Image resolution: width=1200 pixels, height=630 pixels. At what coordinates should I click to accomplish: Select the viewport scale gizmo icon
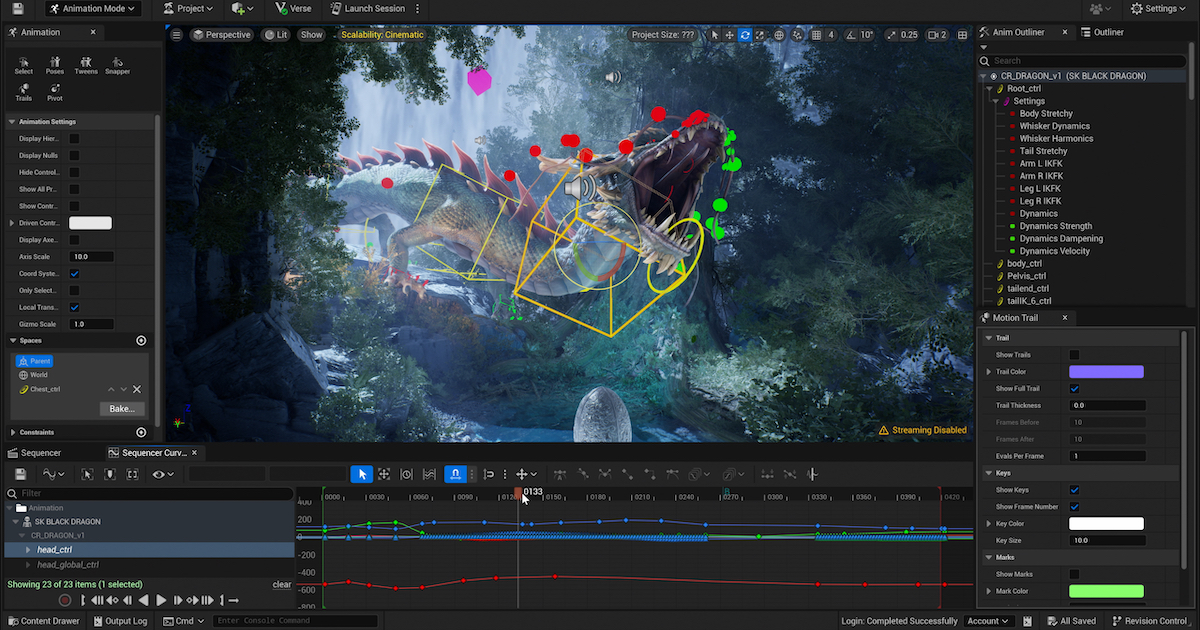click(x=760, y=35)
